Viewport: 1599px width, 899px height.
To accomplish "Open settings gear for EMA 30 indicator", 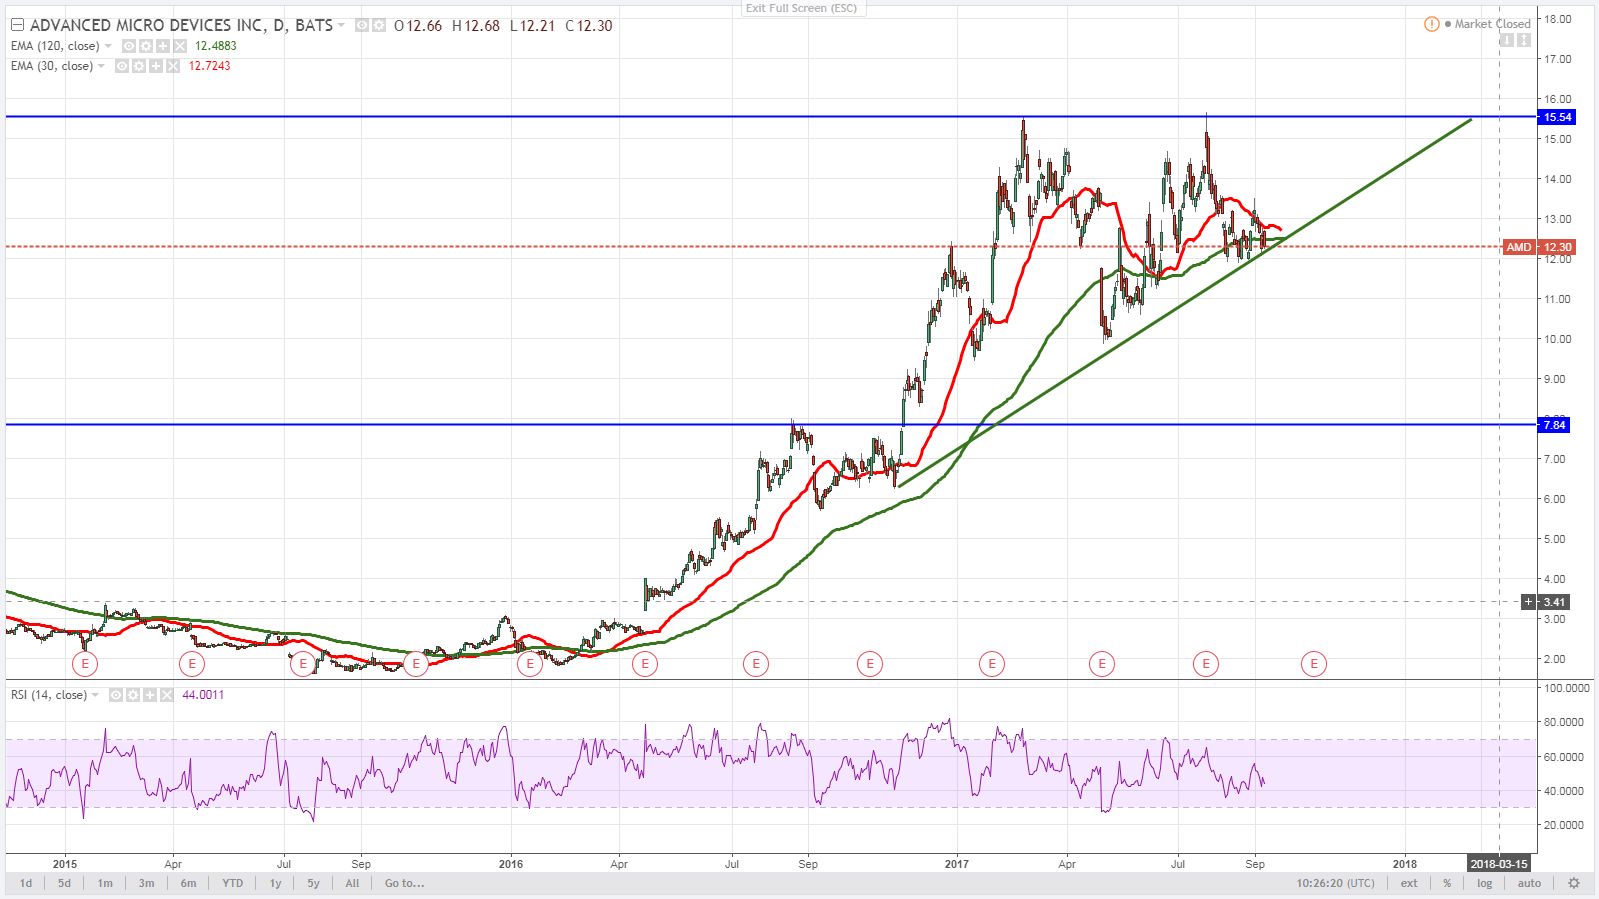I will pyautogui.click(x=139, y=66).
